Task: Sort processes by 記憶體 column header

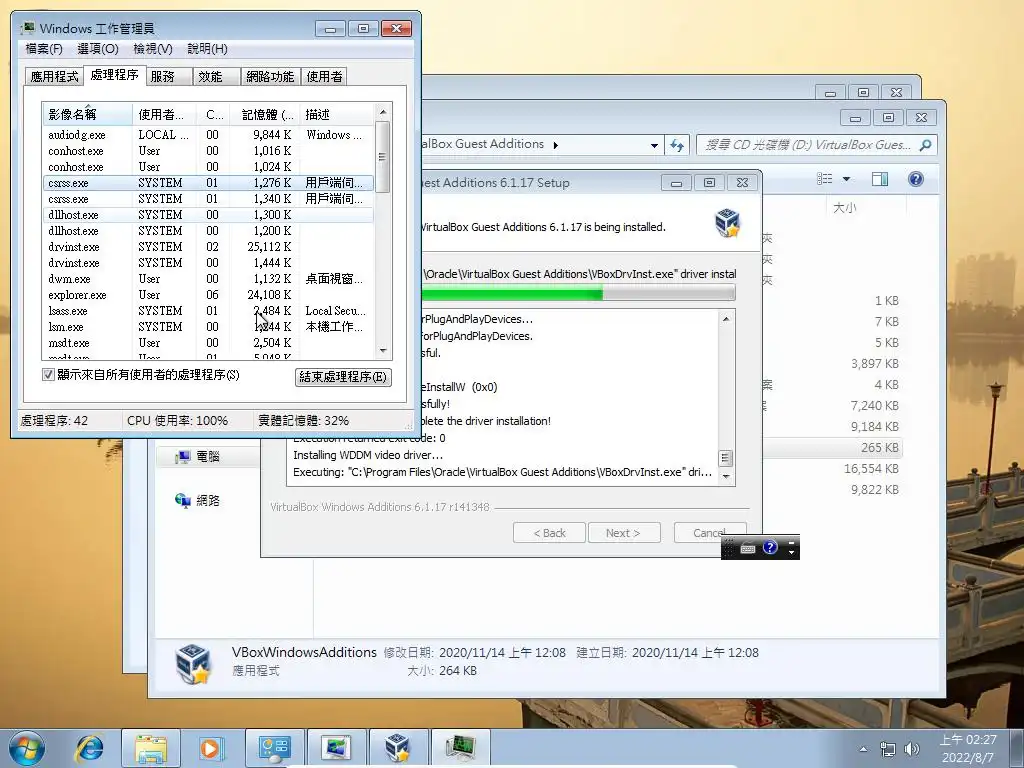Action: (265, 114)
